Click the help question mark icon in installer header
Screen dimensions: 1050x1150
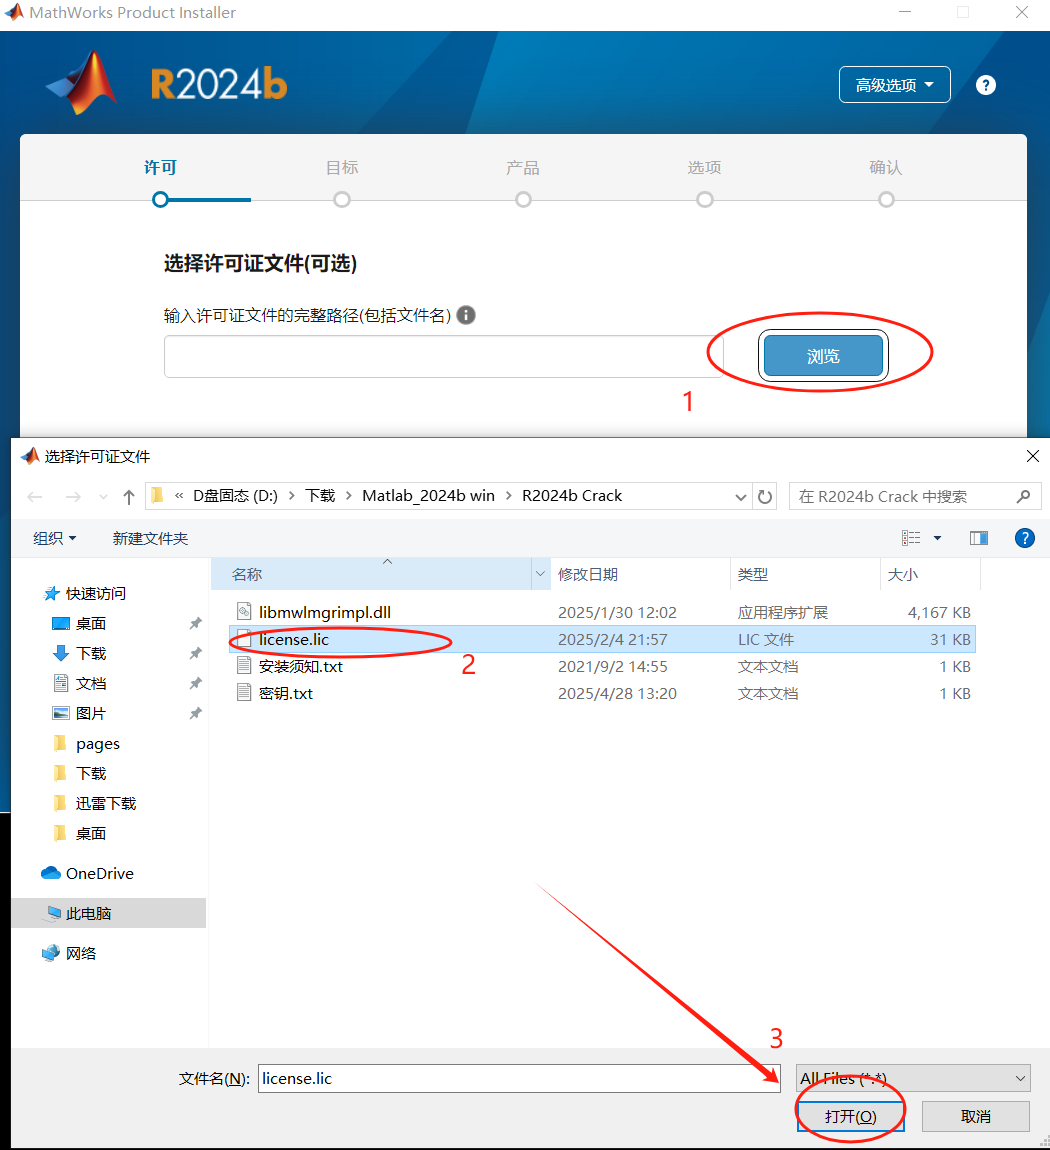(x=985, y=85)
